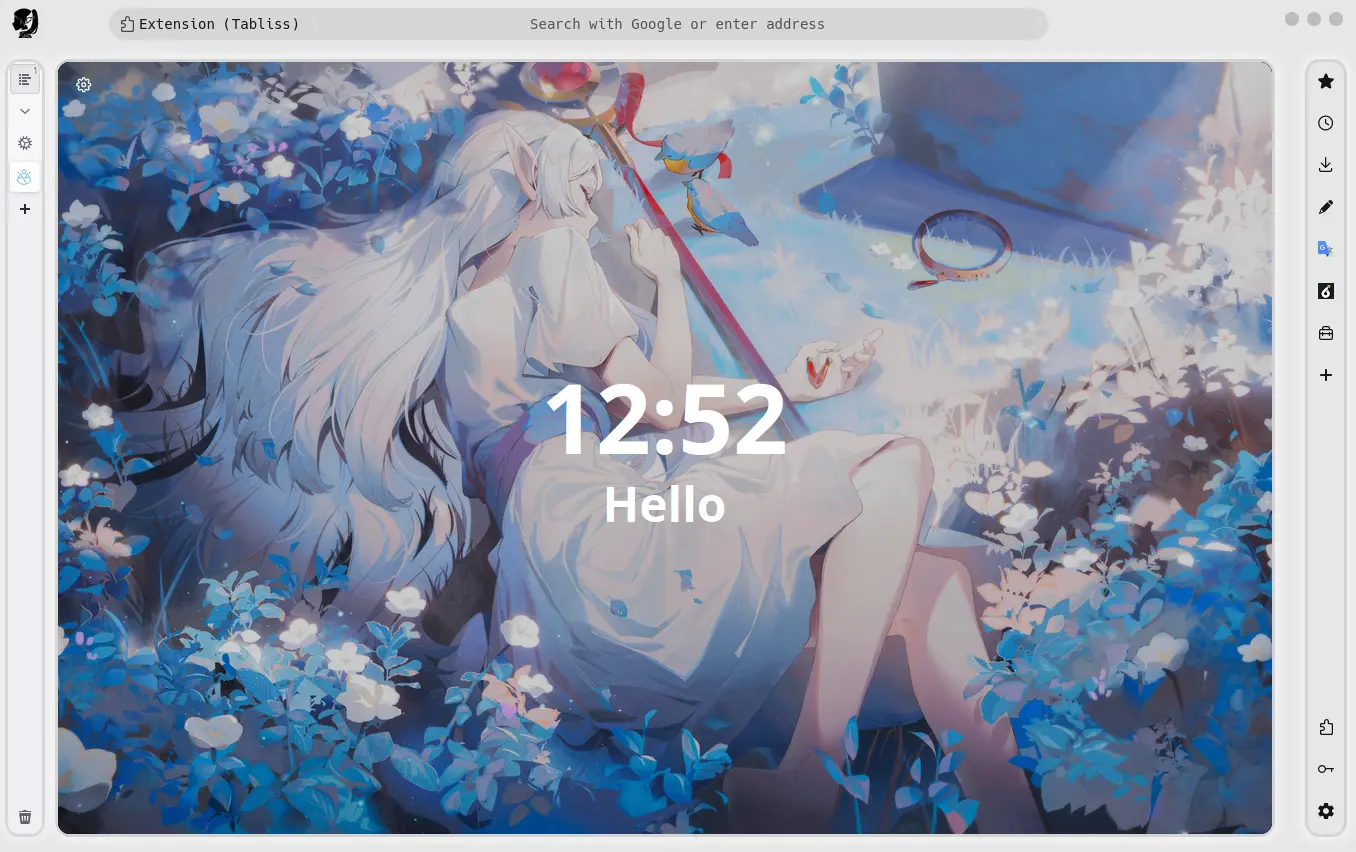Viewport: 1356px width, 852px height.
Task: Open the toolbox briefcase icon on the right
Action: click(1325, 333)
